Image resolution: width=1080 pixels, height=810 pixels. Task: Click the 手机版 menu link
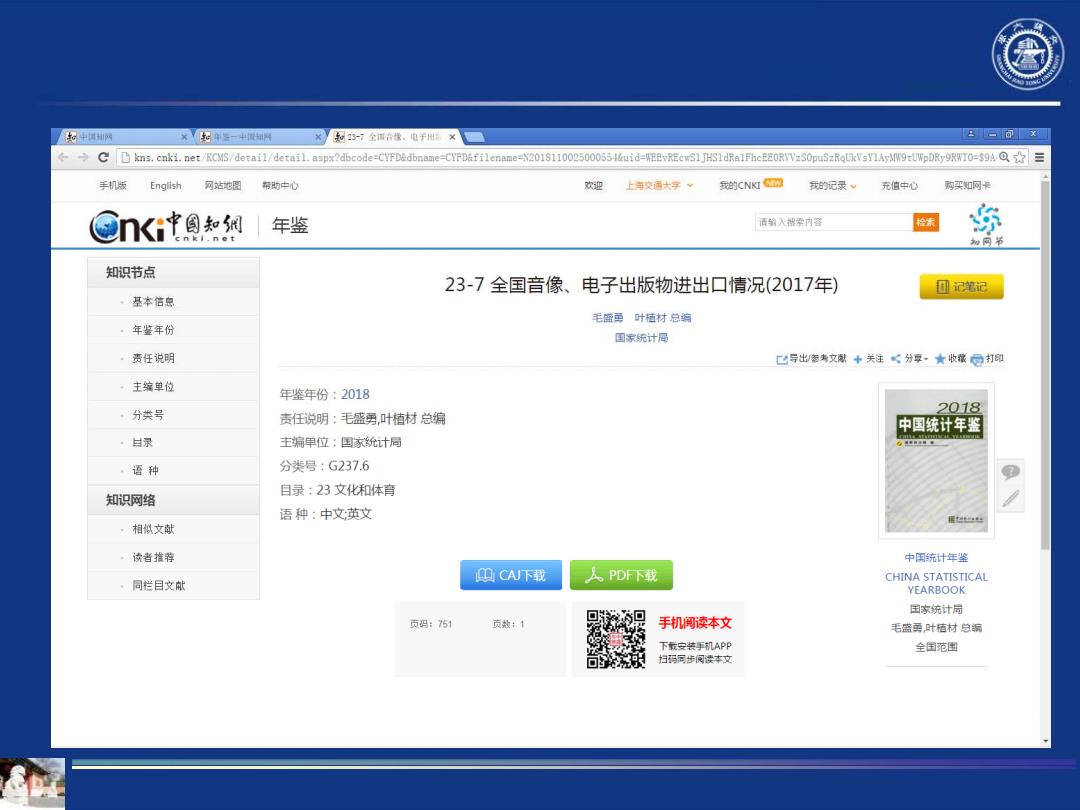click(x=113, y=185)
